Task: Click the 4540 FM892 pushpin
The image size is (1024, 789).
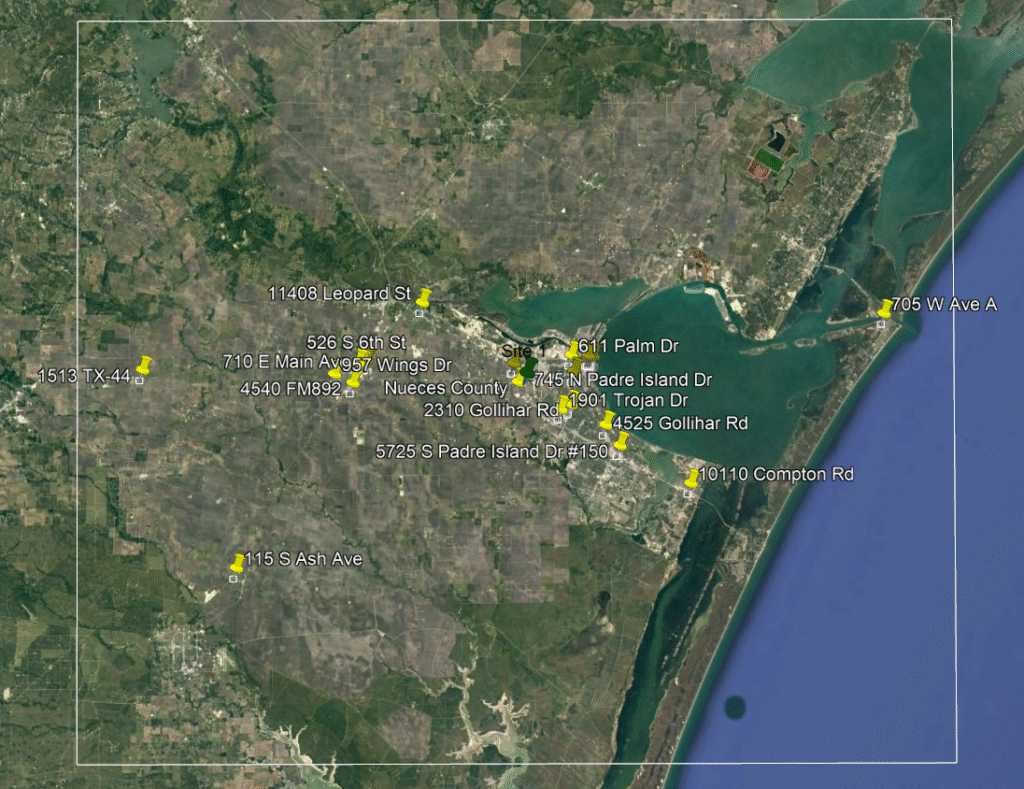Action: coord(353,380)
